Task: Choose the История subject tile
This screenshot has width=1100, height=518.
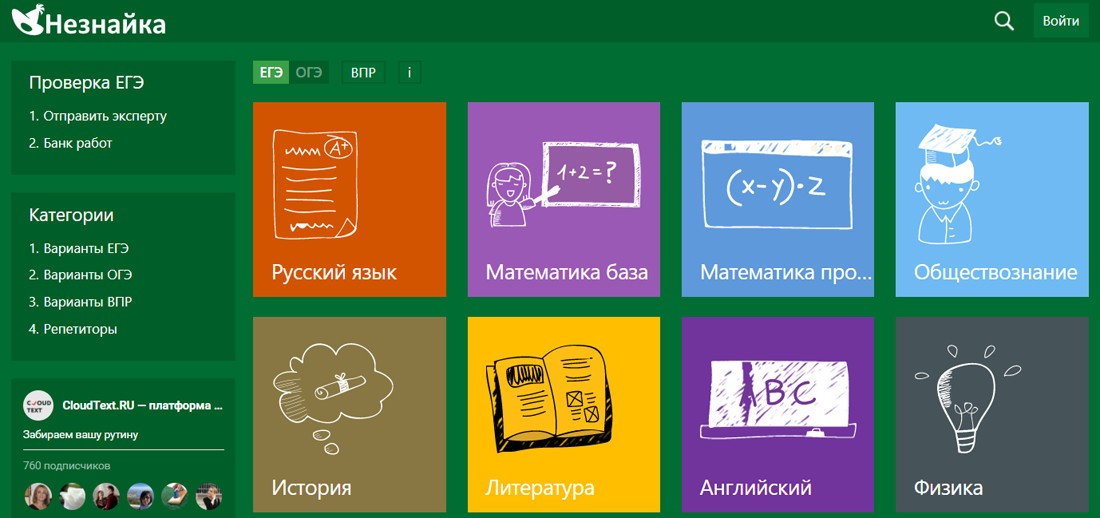Action: pyautogui.click(x=349, y=413)
